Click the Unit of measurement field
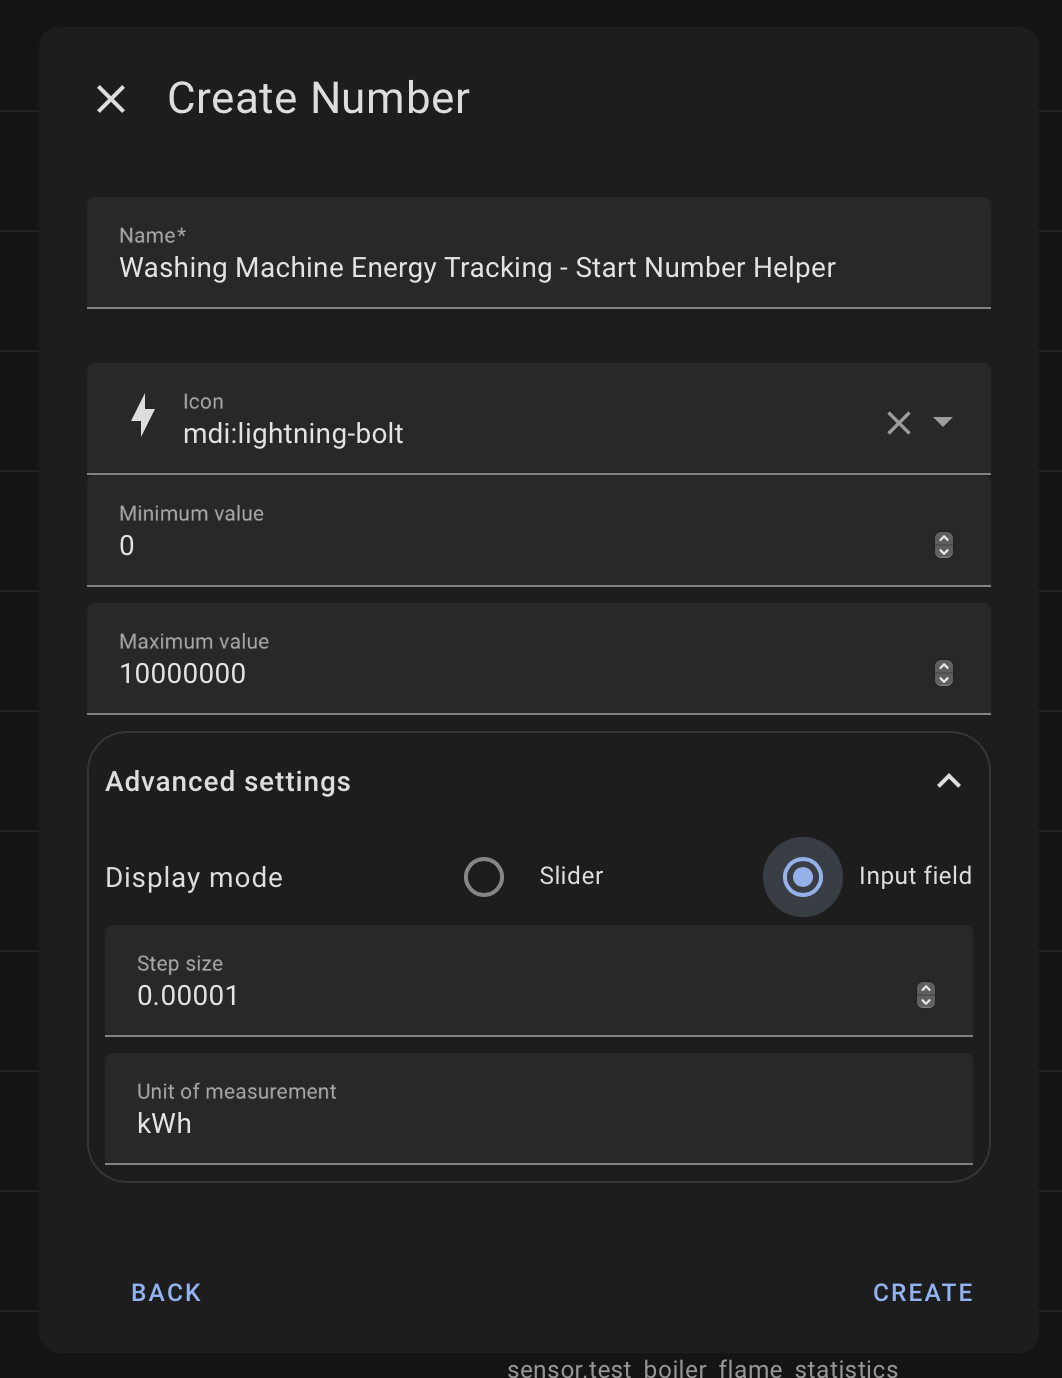The height and width of the screenshot is (1378, 1062). (539, 1109)
